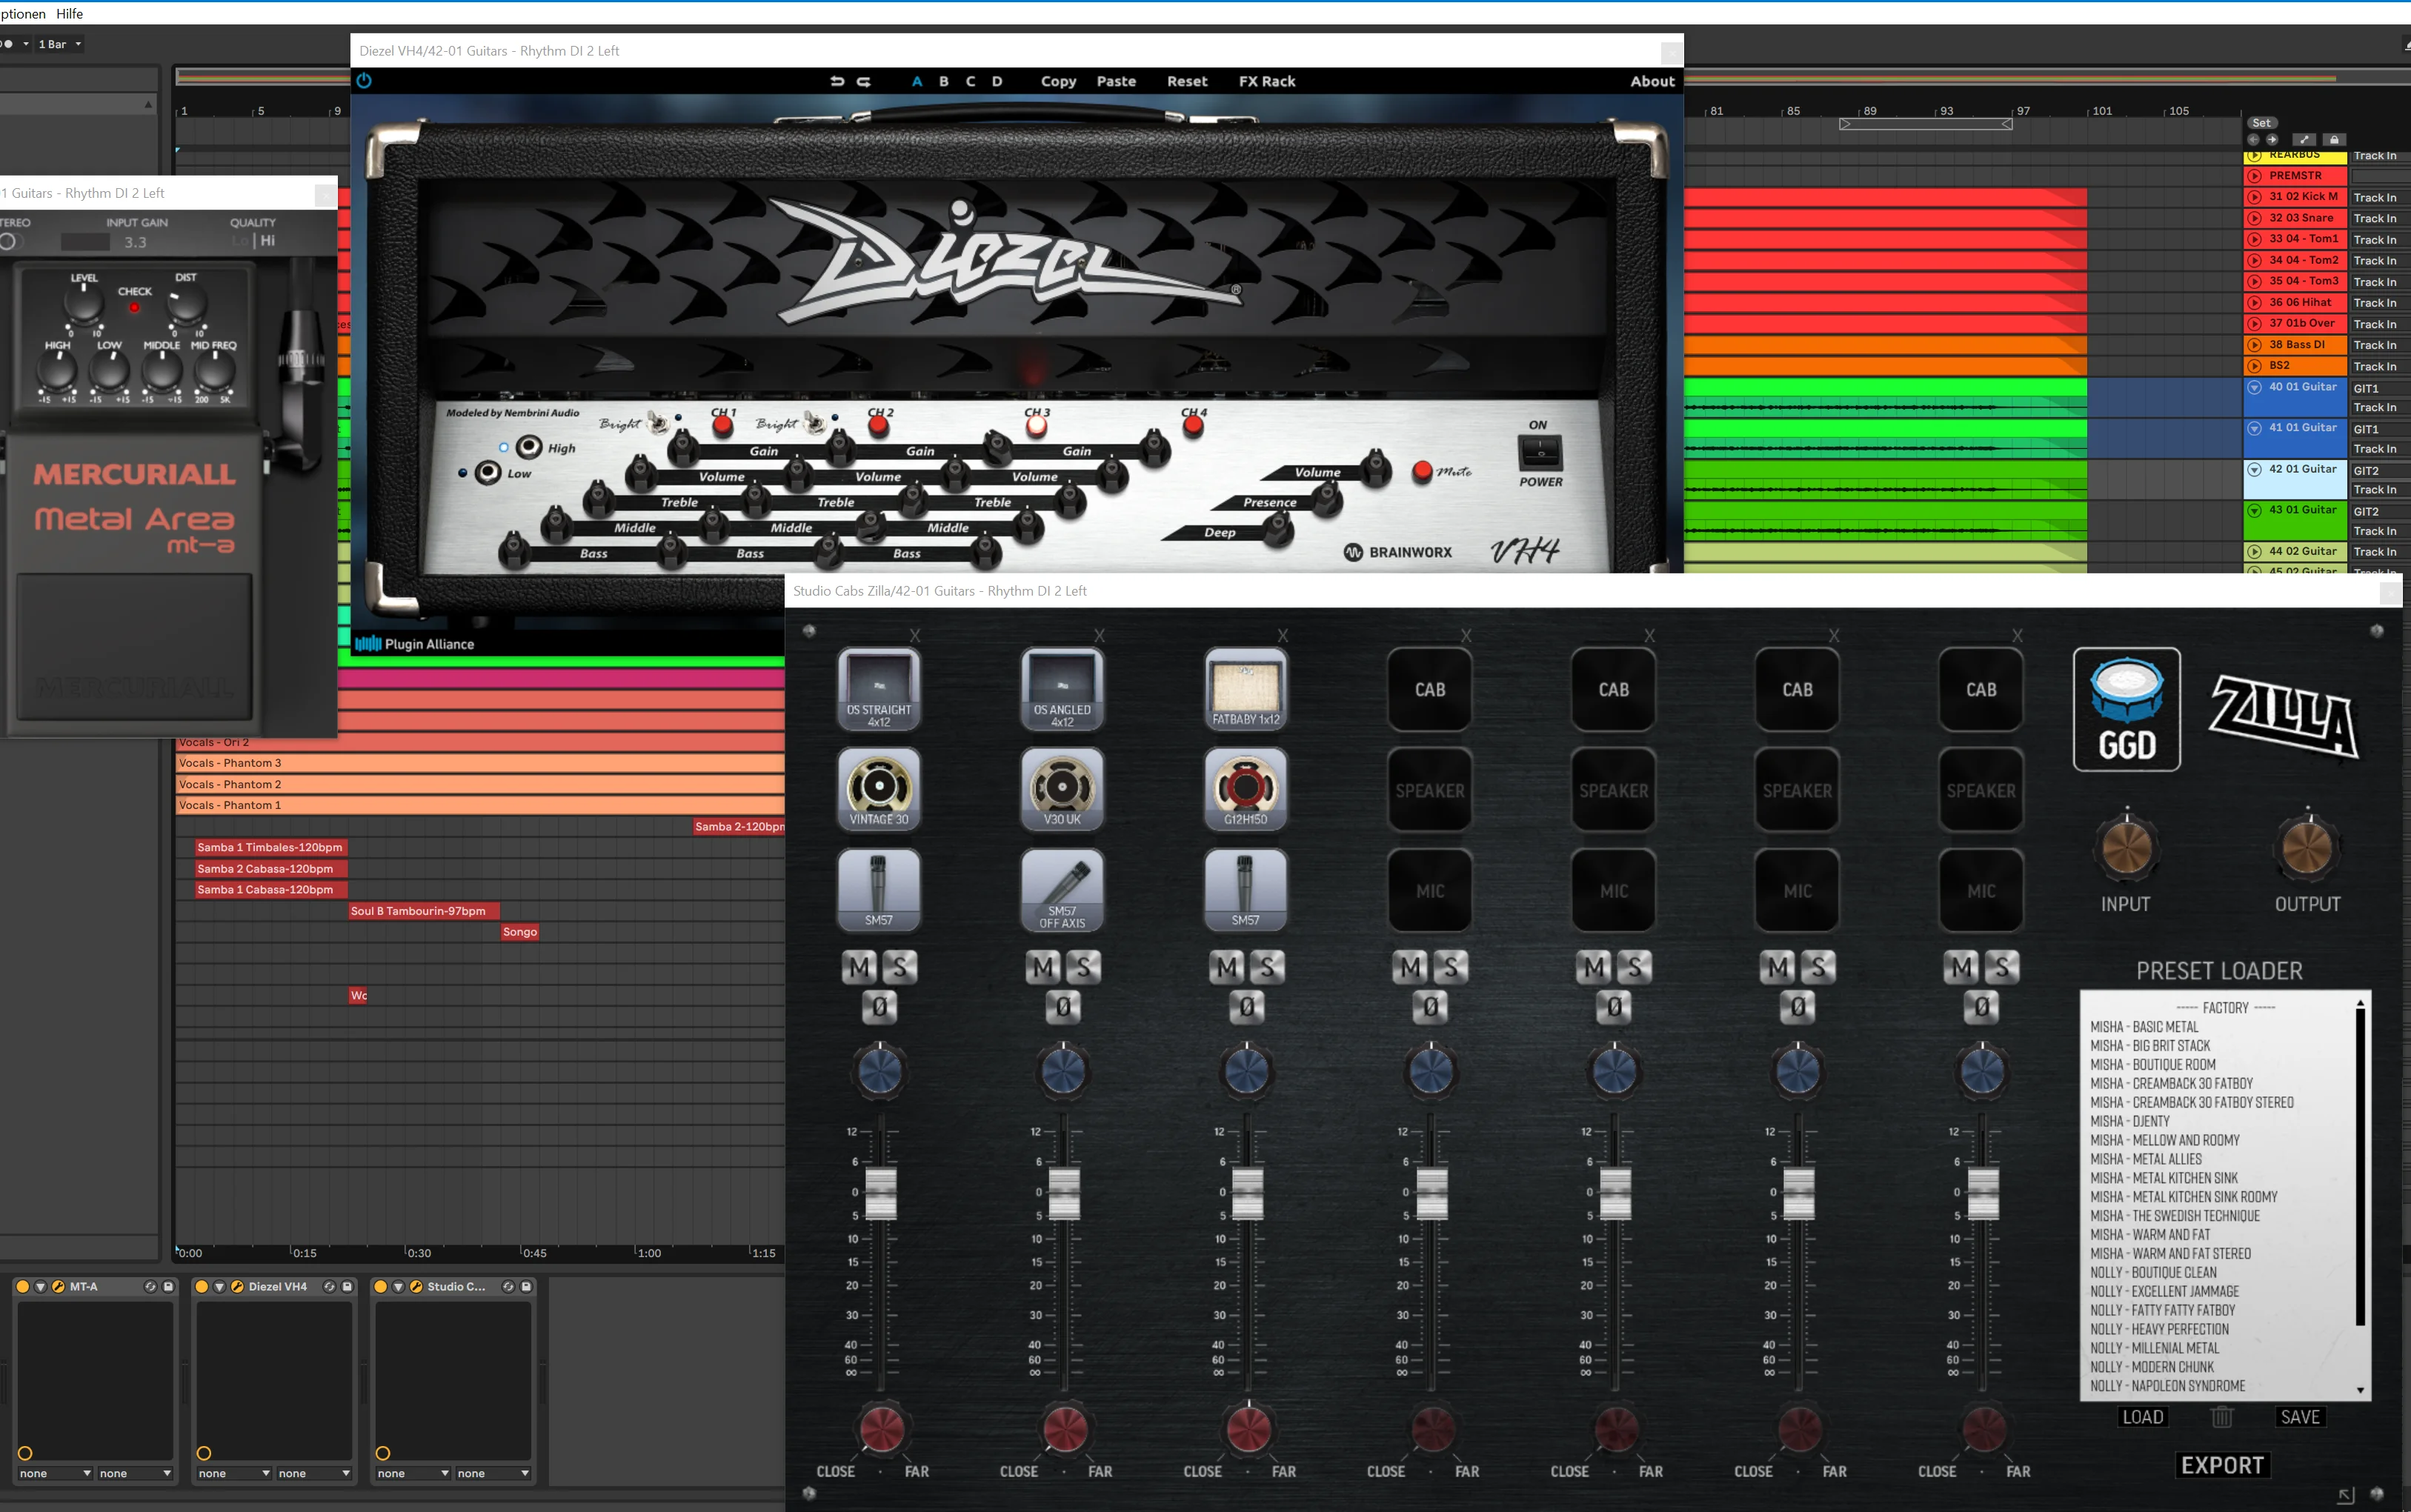This screenshot has width=2411, height=1512.
Task: Click the EXPORT button in Zilla
Action: pos(2222,1465)
